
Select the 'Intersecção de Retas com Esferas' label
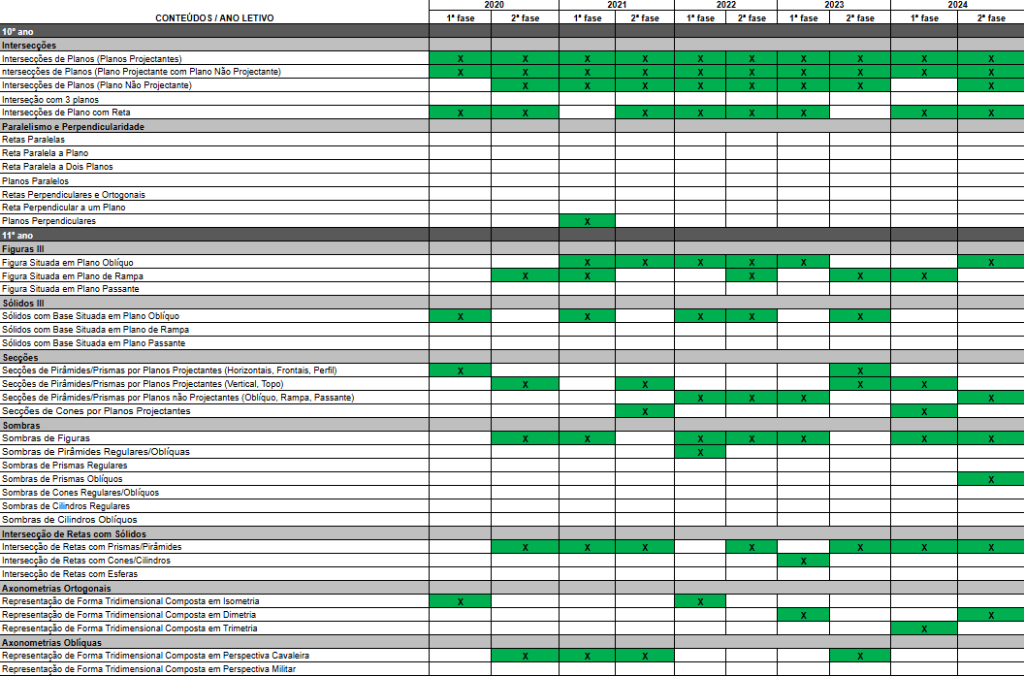pyautogui.click(x=69, y=574)
